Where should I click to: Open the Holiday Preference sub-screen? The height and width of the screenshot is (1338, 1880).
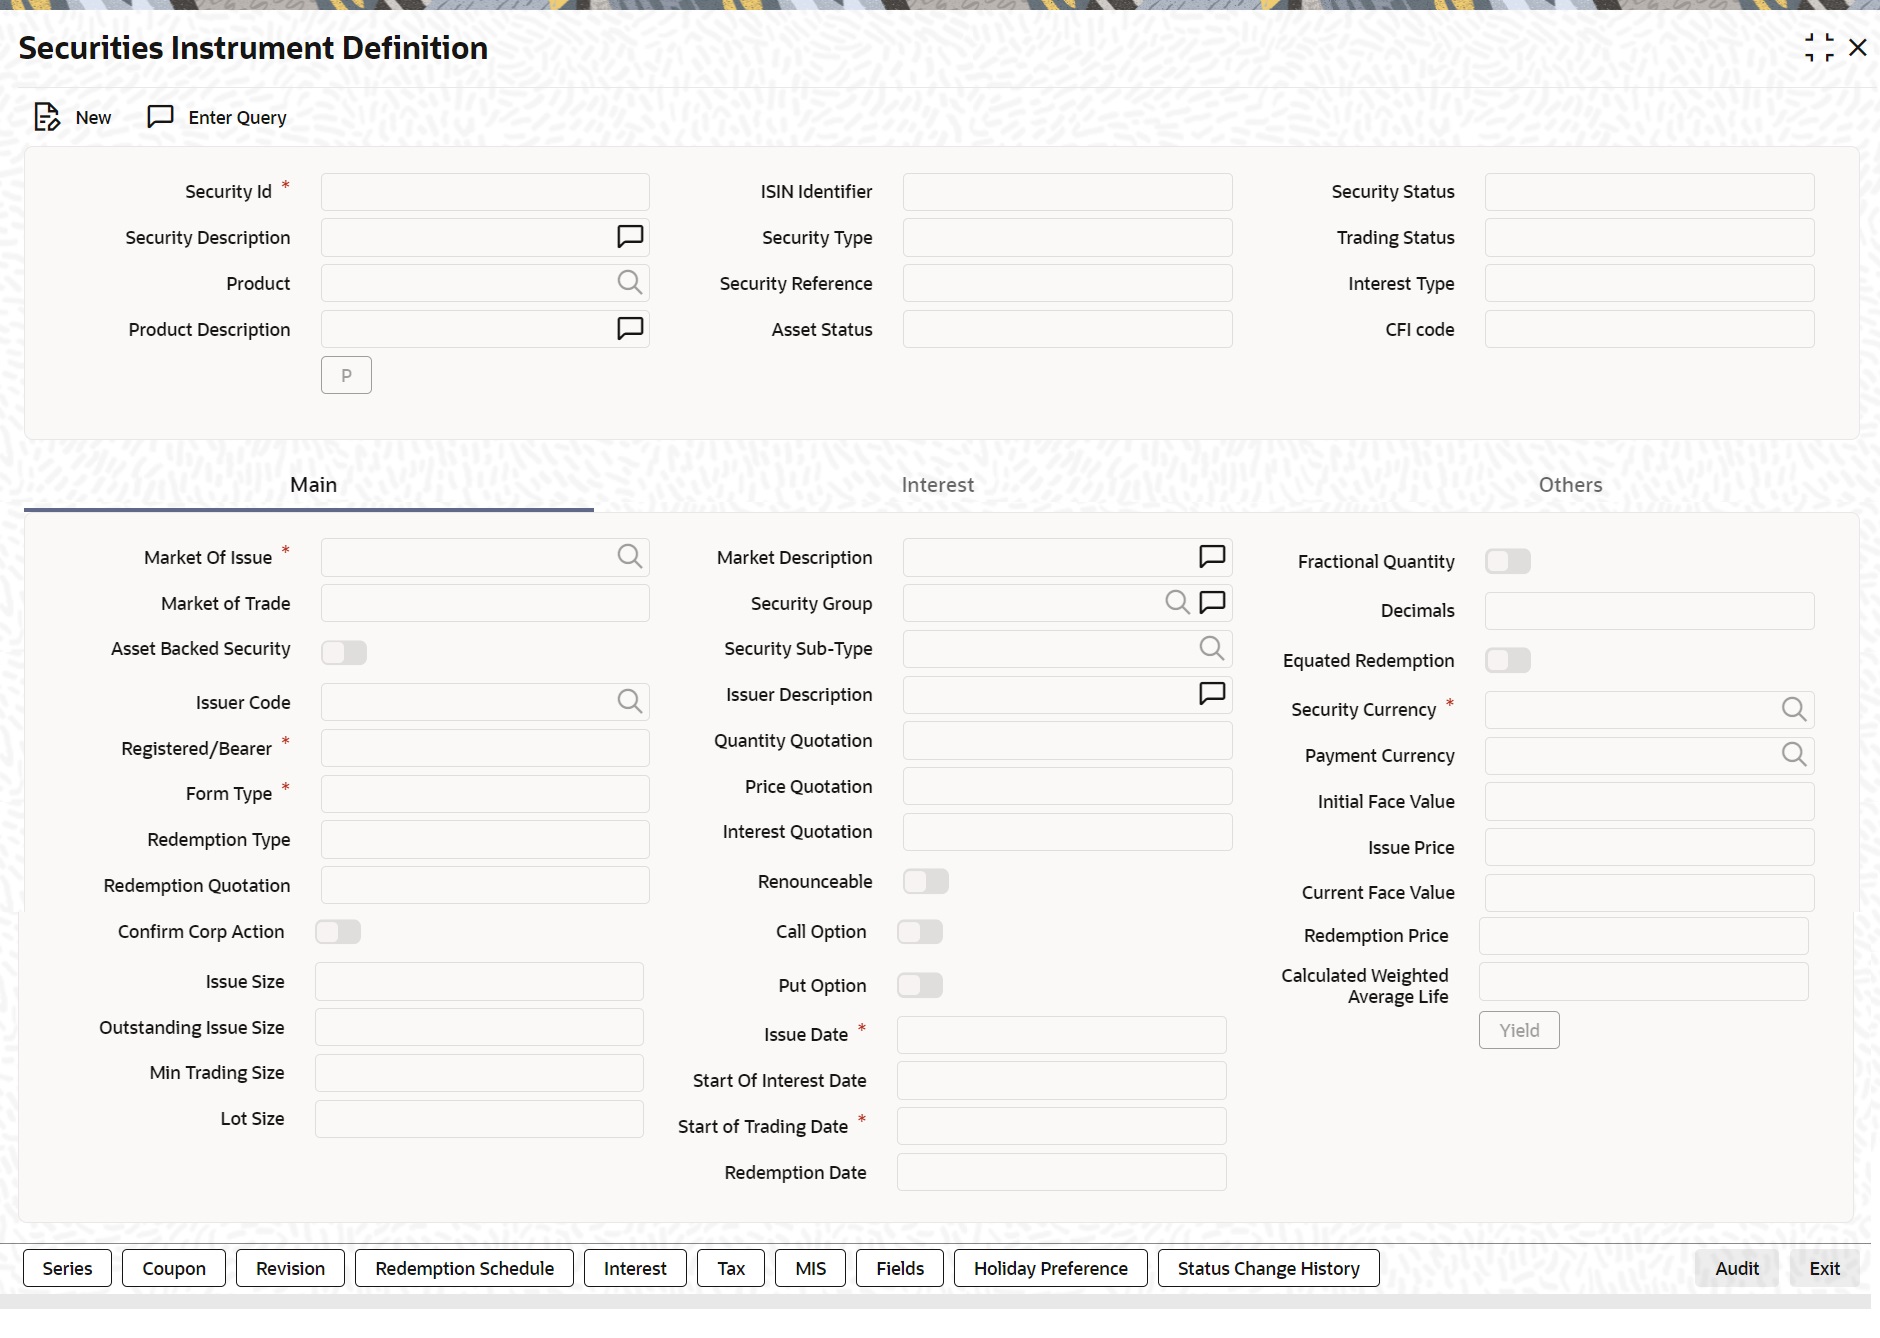click(1051, 1268)
